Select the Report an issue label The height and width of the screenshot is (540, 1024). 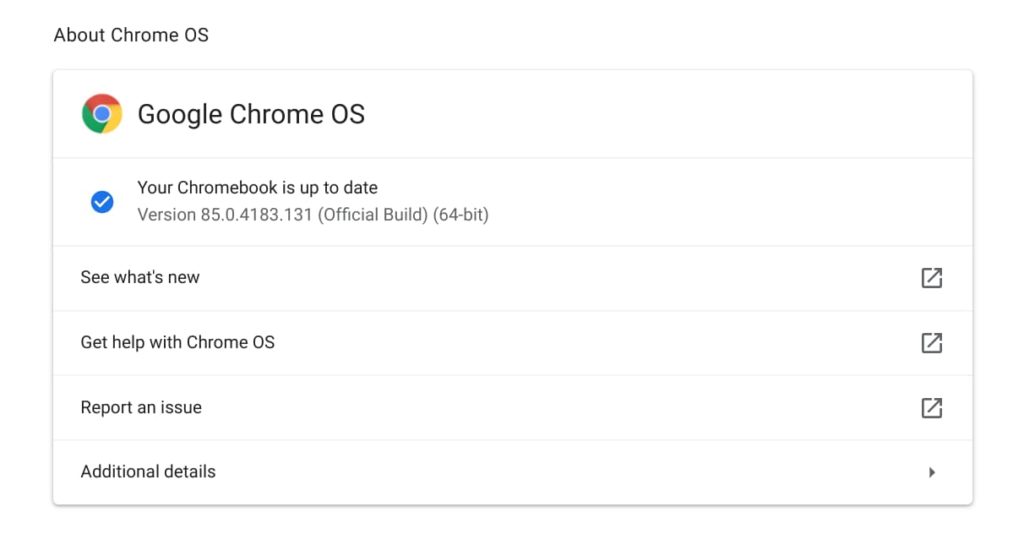pyautogui.click(x=141, y=407)
